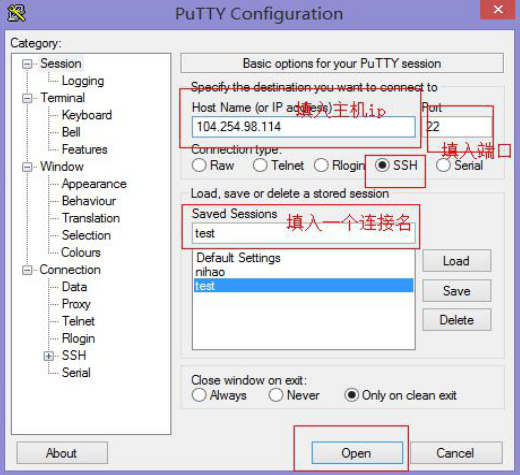Choose the Serial connection type

443,165
